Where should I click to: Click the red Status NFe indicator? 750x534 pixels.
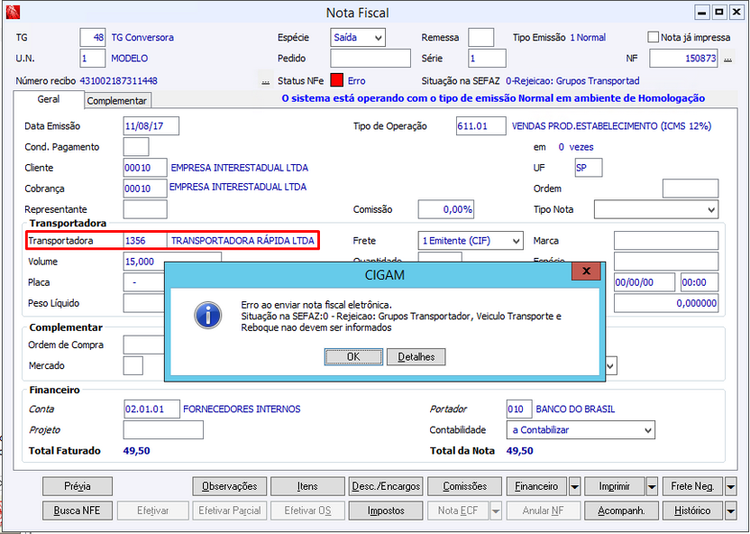(337, 80)
